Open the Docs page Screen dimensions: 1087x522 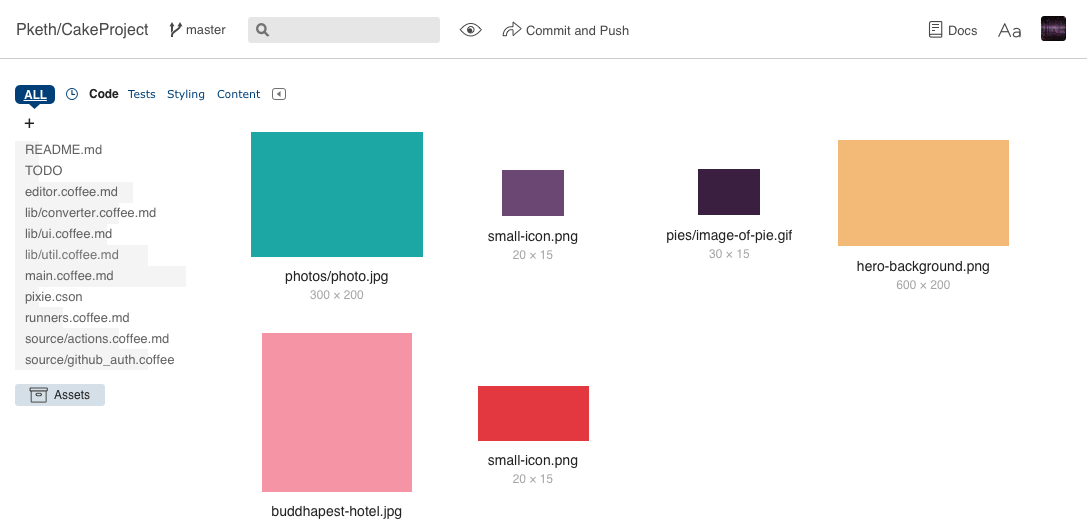click(x=952, y=30)
